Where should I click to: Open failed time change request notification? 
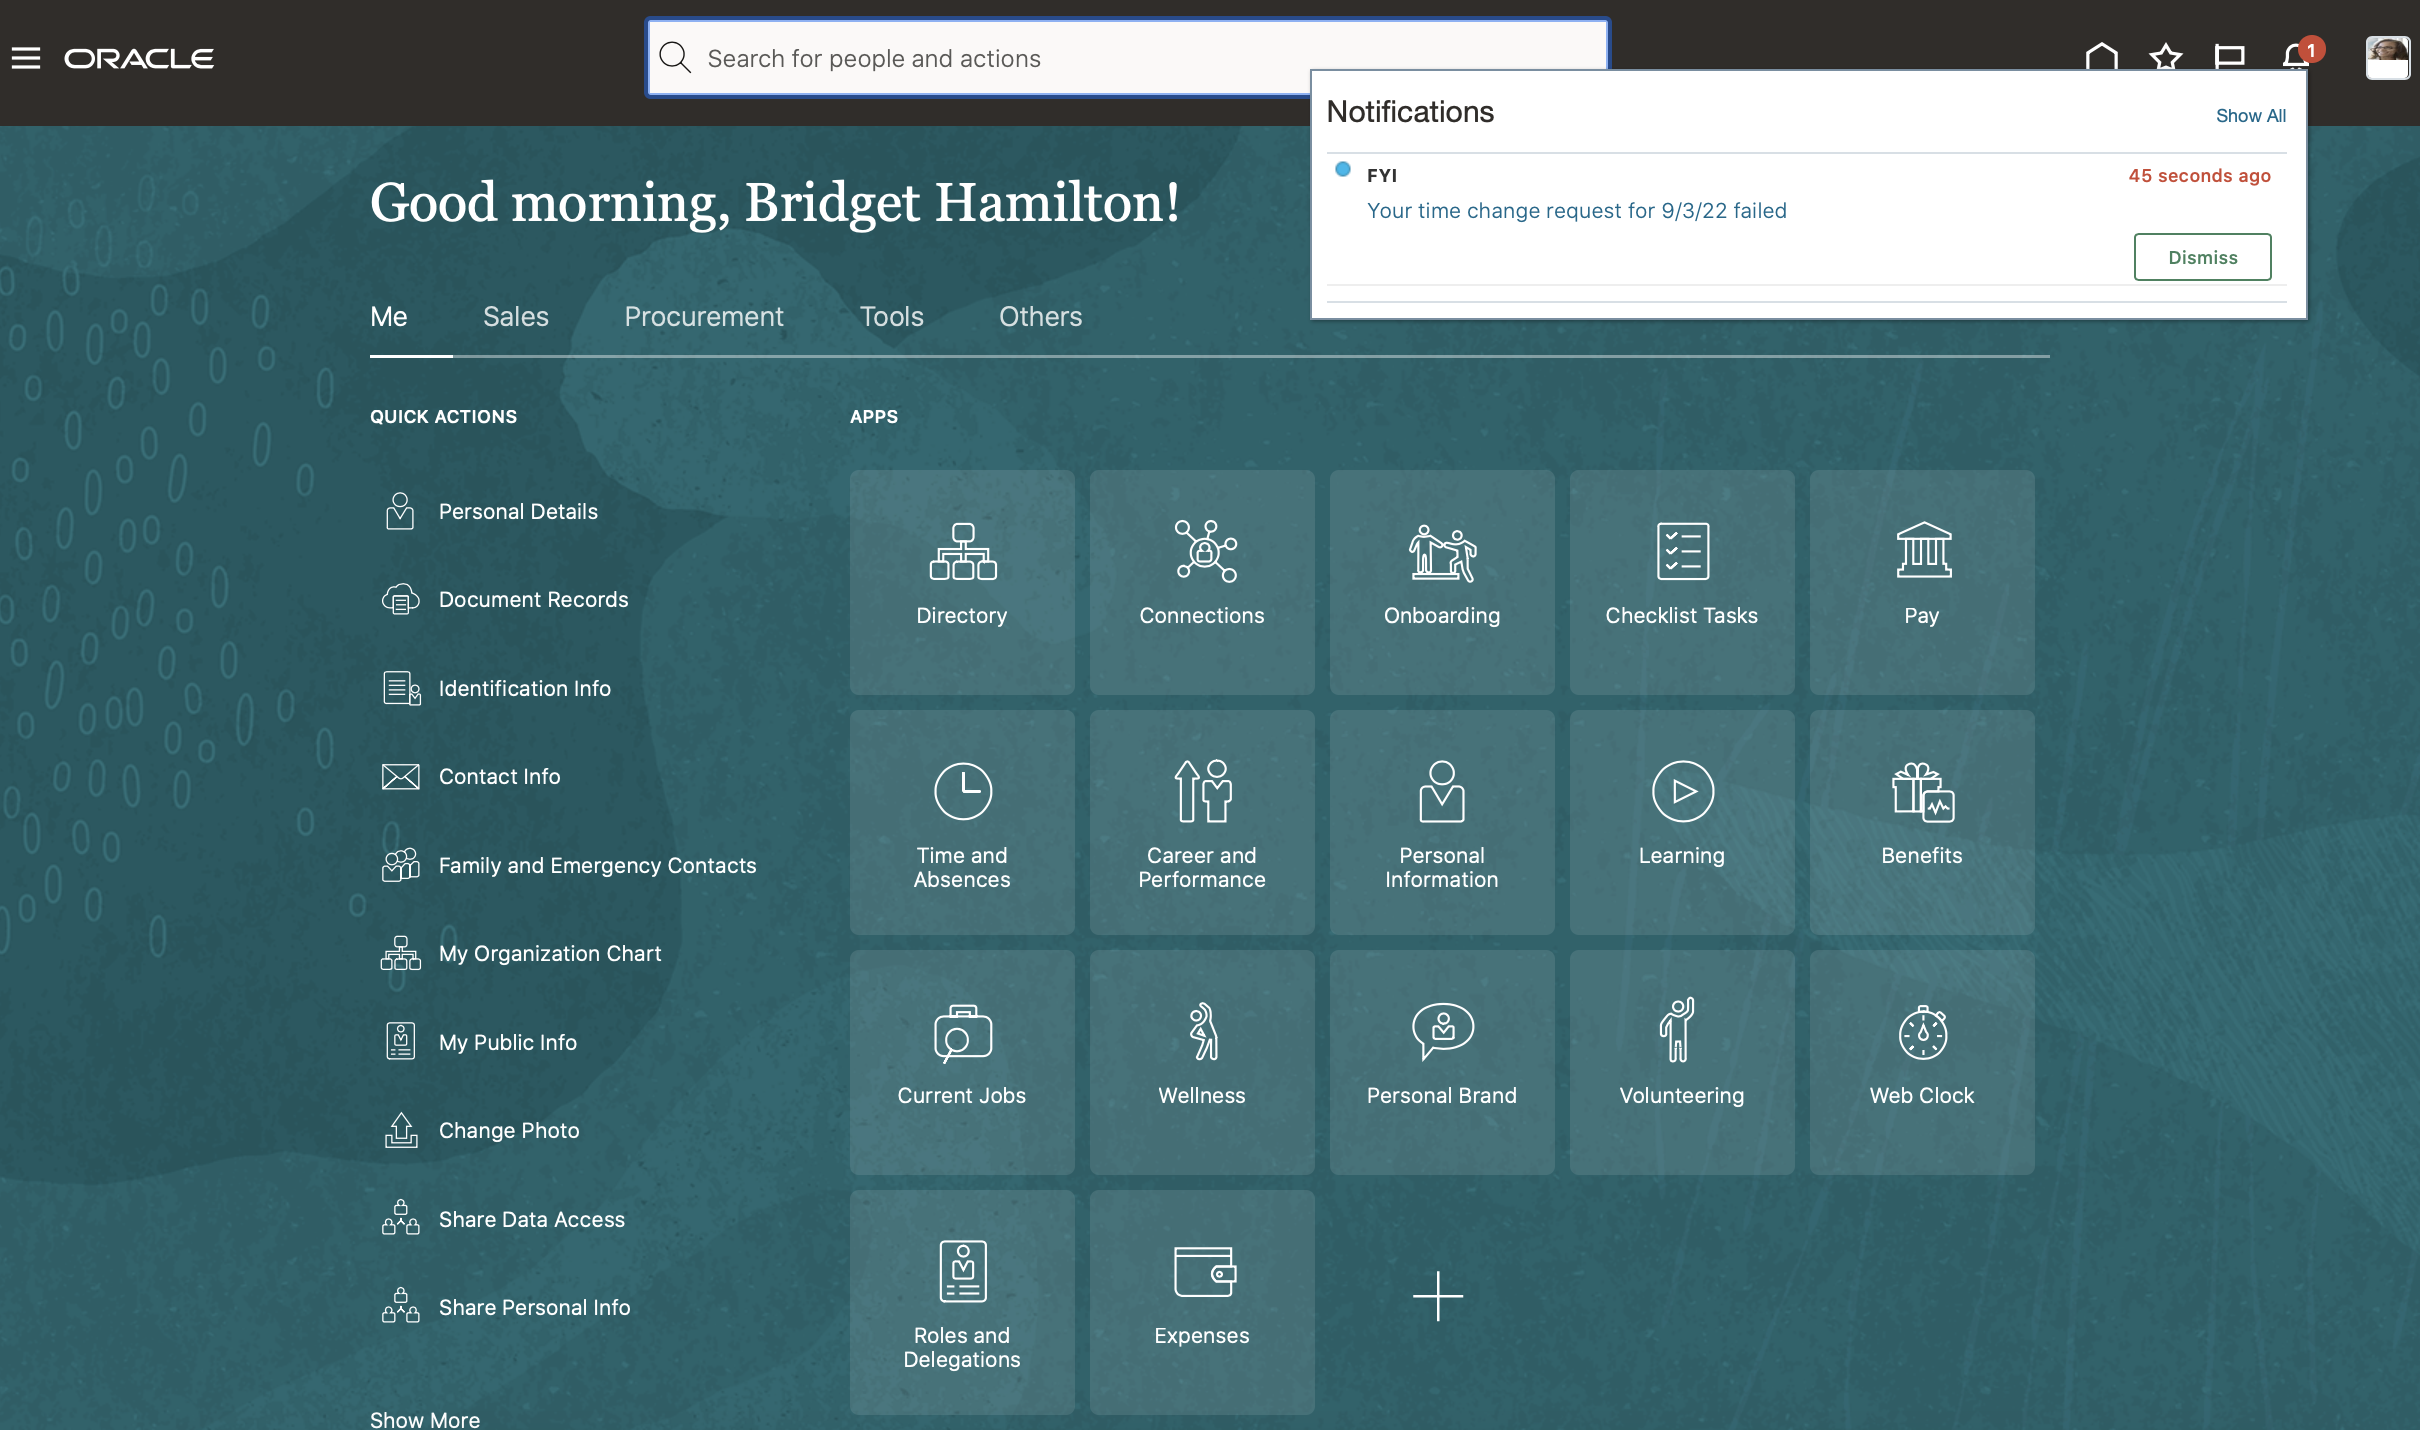click(1576, 210)
